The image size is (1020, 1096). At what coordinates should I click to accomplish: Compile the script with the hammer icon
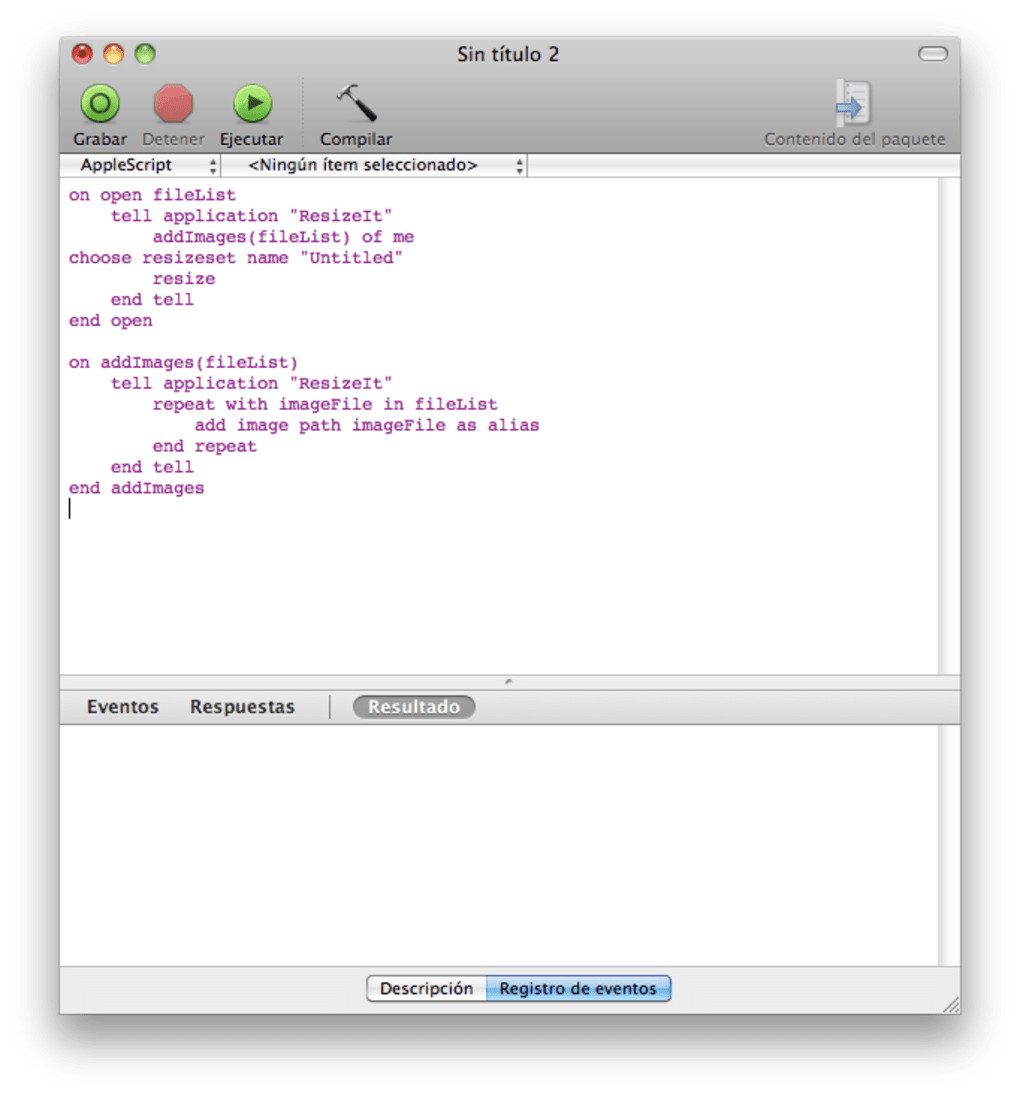356,103
